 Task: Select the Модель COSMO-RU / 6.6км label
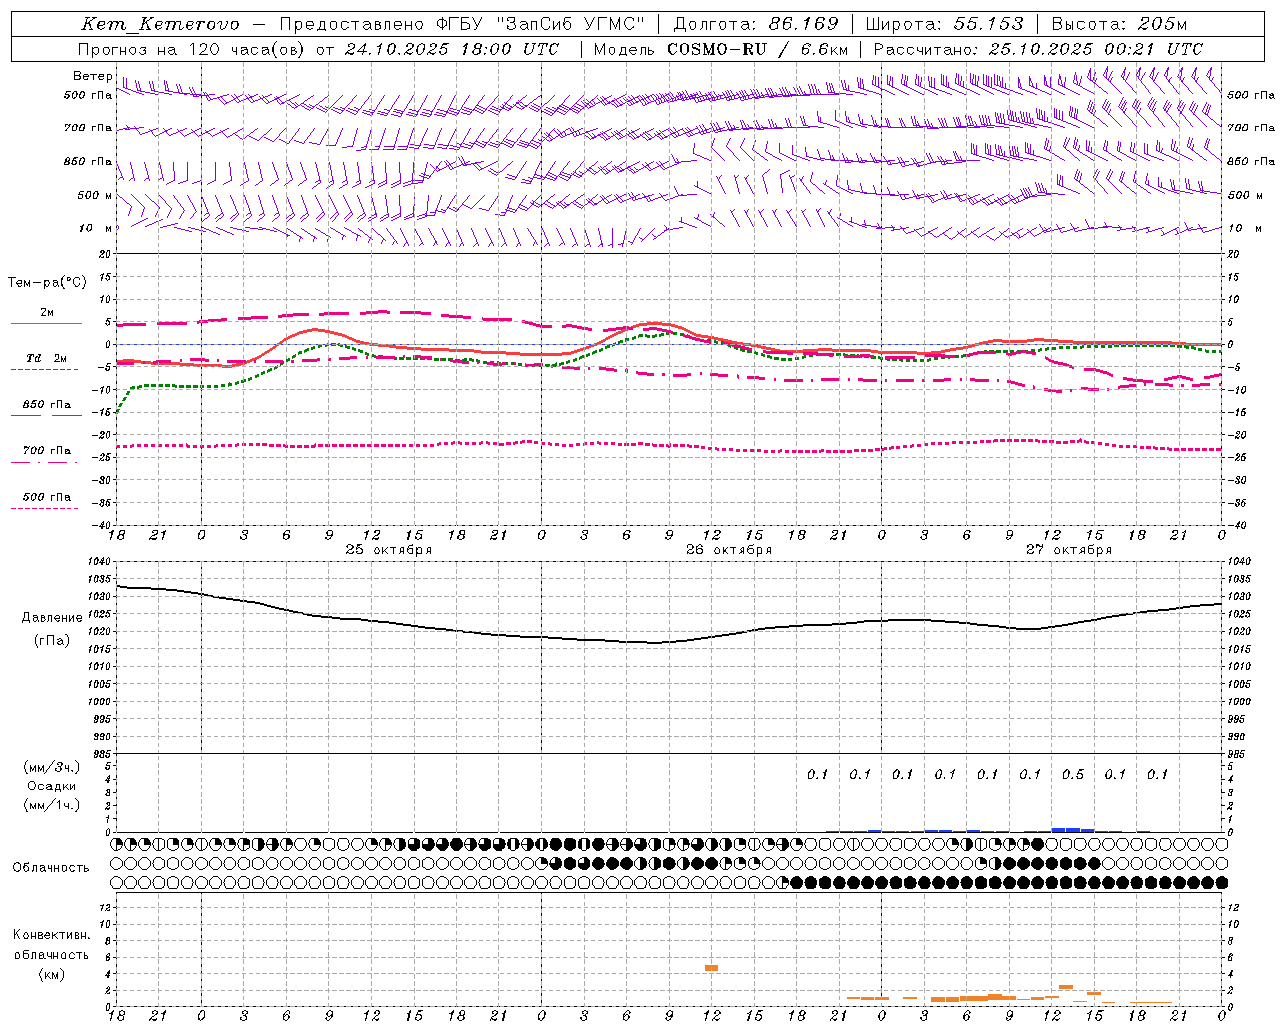721,49
